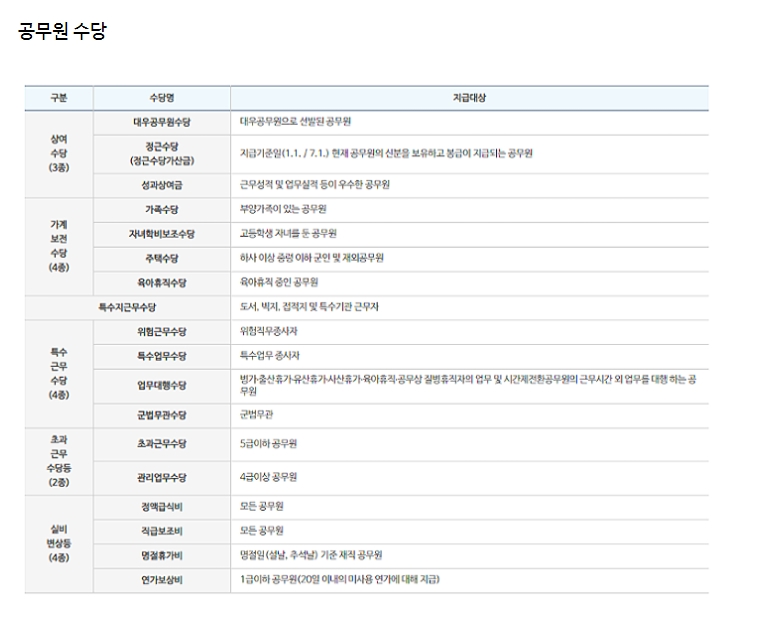Click the '위험근무수당' cell
Screen dimensions: 757x643
click(x=162, y=332)
